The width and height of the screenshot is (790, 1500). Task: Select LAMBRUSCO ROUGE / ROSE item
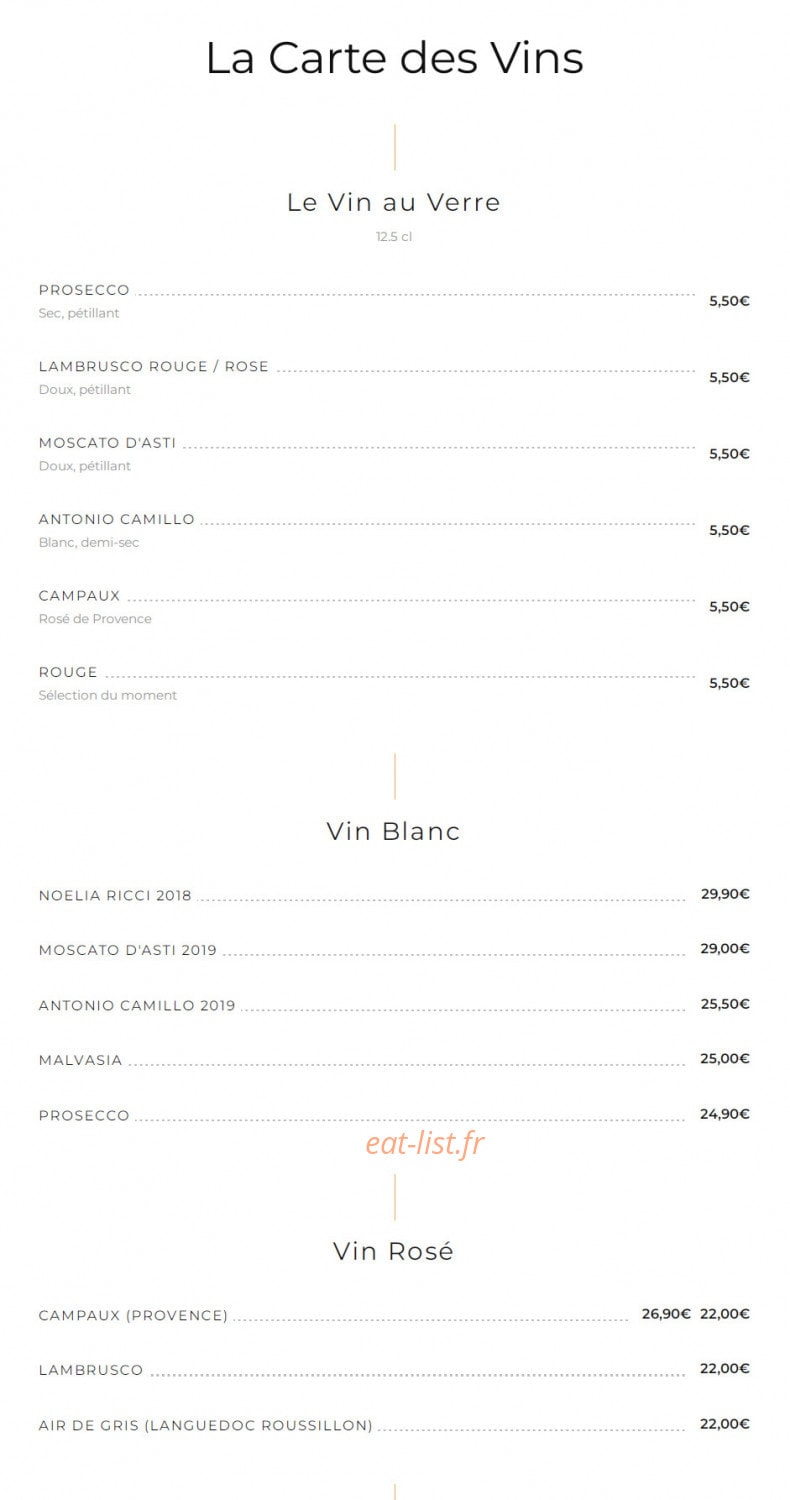[394, 378]
